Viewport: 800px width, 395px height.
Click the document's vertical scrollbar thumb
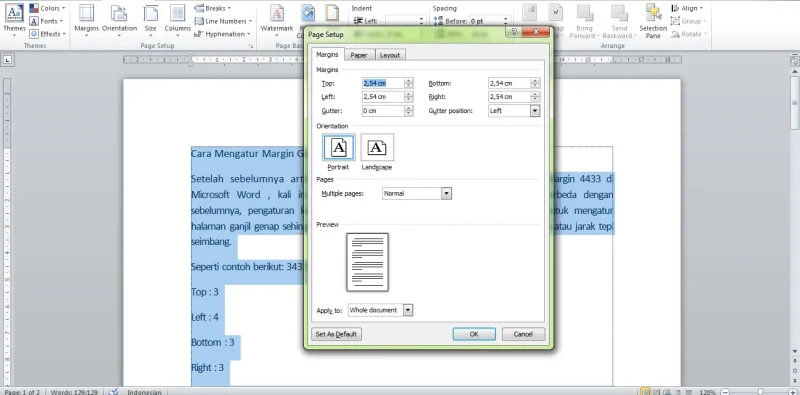pos(795,104)
